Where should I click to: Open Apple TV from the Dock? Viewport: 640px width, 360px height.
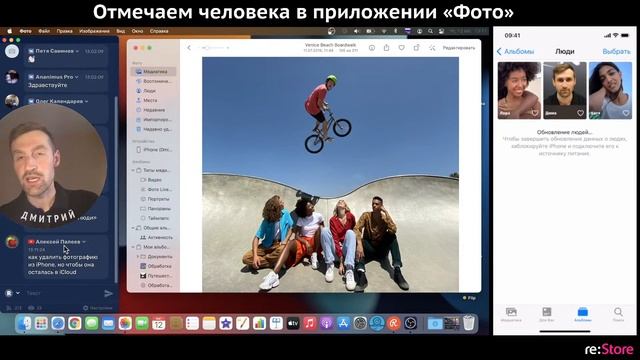293,323
